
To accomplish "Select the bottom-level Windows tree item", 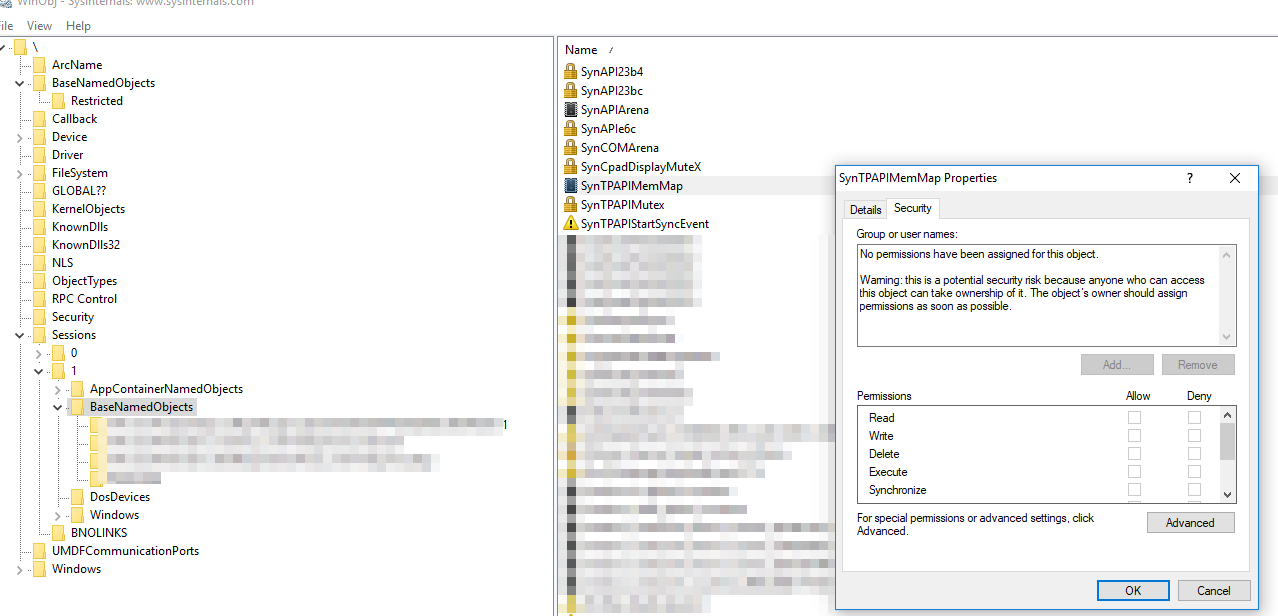I will tap(77, 569).
